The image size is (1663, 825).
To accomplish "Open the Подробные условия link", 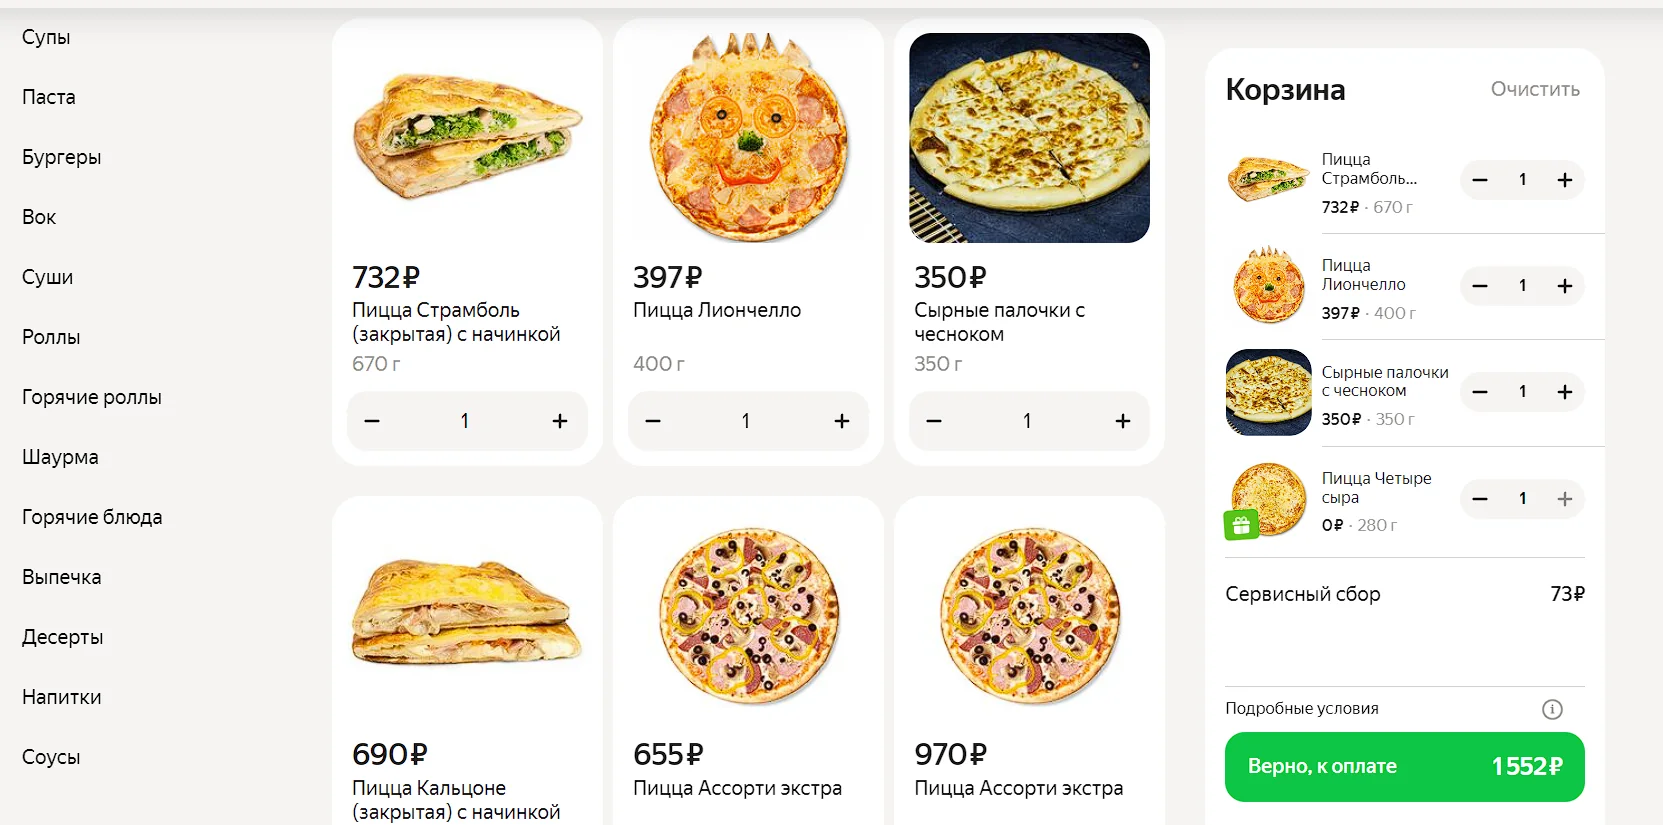I will pos(1302,709).
